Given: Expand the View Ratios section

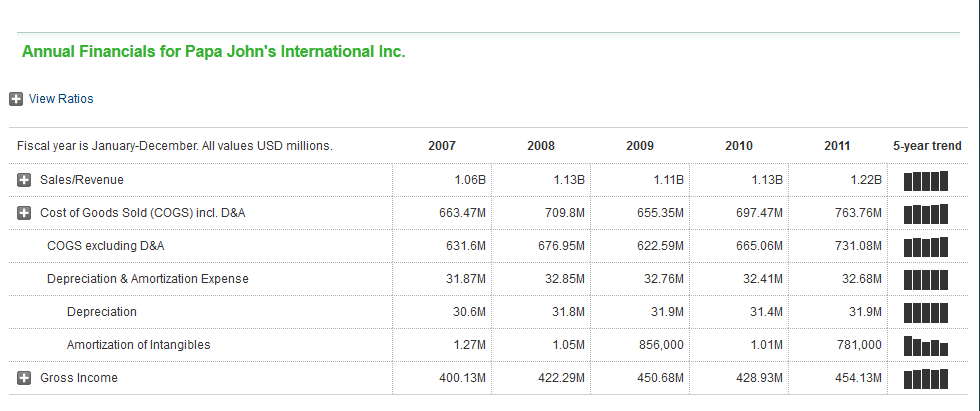Looking at the screenshot, I should pos(16,99).
